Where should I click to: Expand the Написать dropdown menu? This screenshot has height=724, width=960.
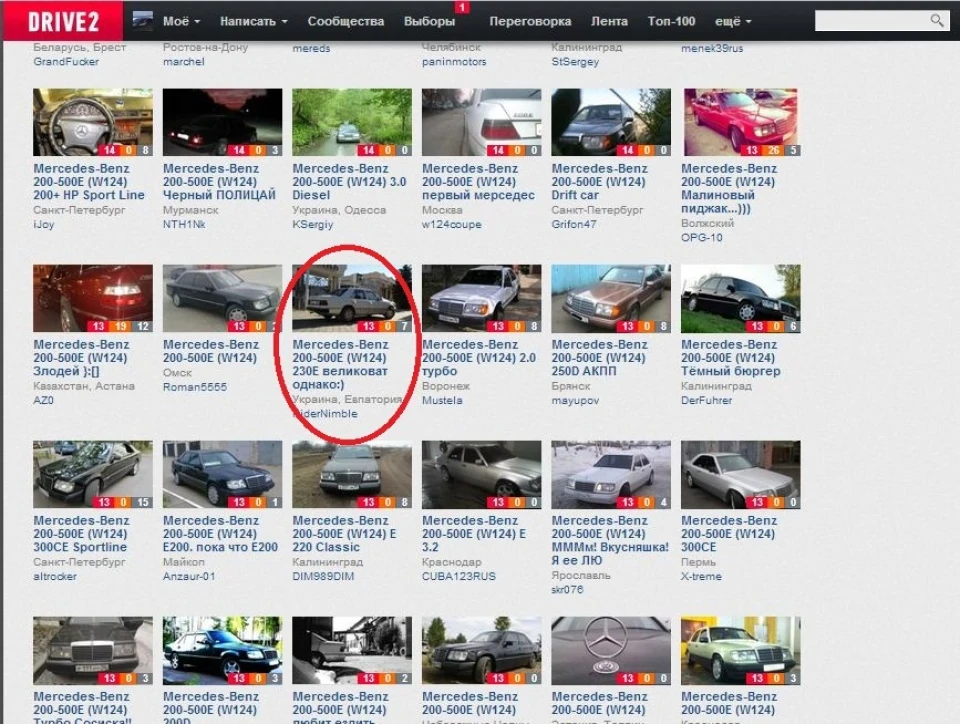tap(253, 21)
